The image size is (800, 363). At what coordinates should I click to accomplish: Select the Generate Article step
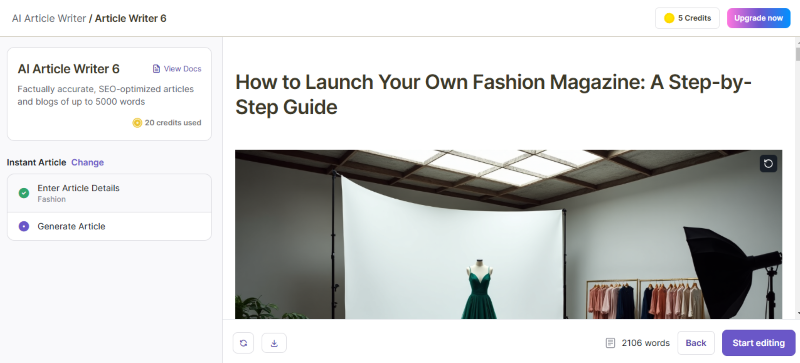109,226
